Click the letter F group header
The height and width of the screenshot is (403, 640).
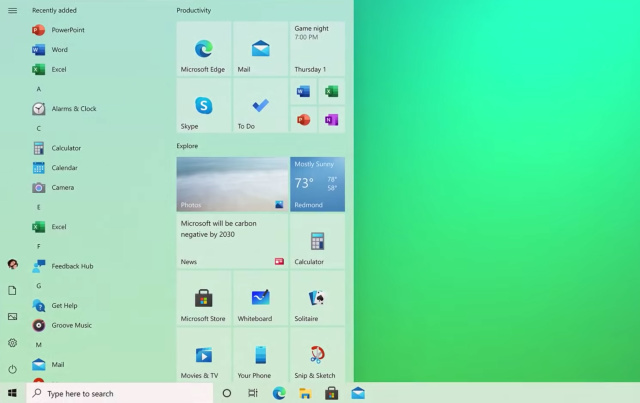(x=39, y=246)
